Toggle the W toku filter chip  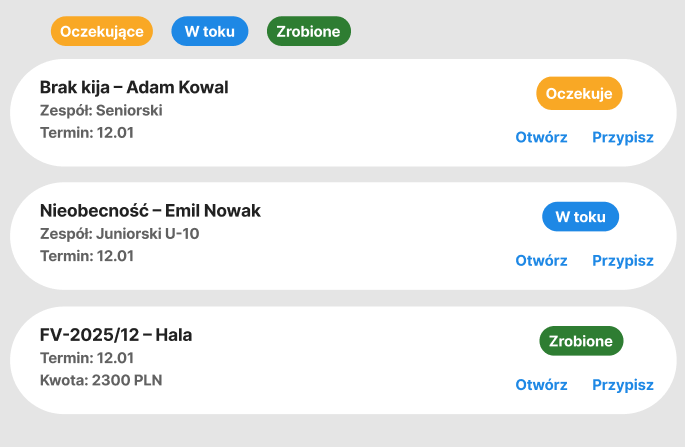point(209,31)
